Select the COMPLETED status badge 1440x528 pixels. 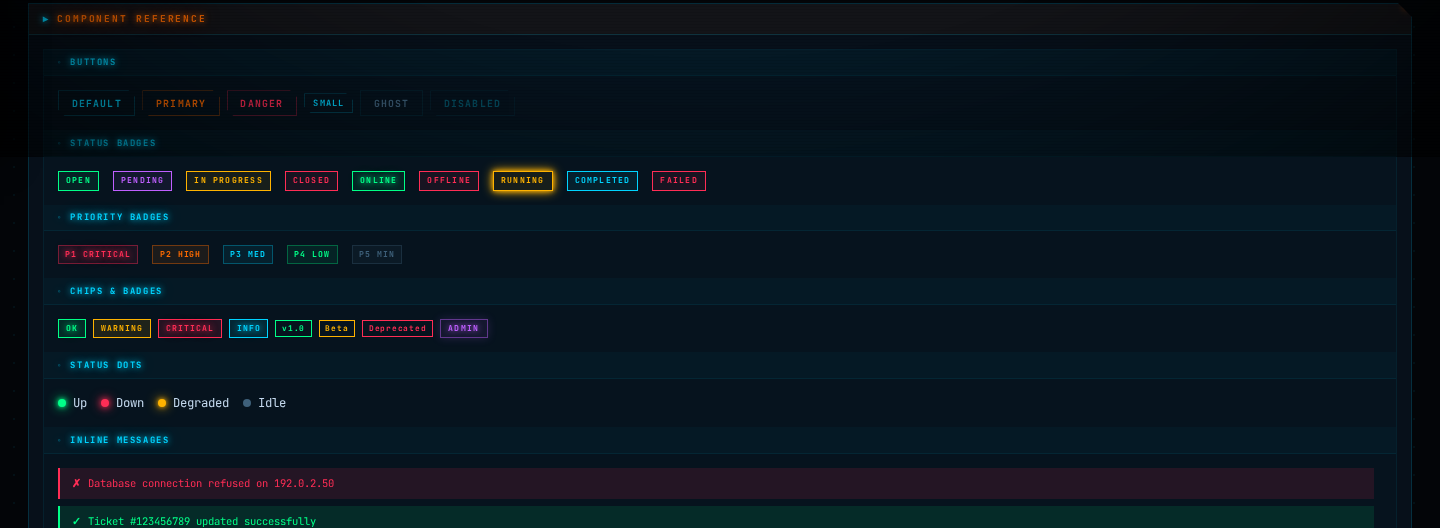pyautogui.click(x=602, y=181)
